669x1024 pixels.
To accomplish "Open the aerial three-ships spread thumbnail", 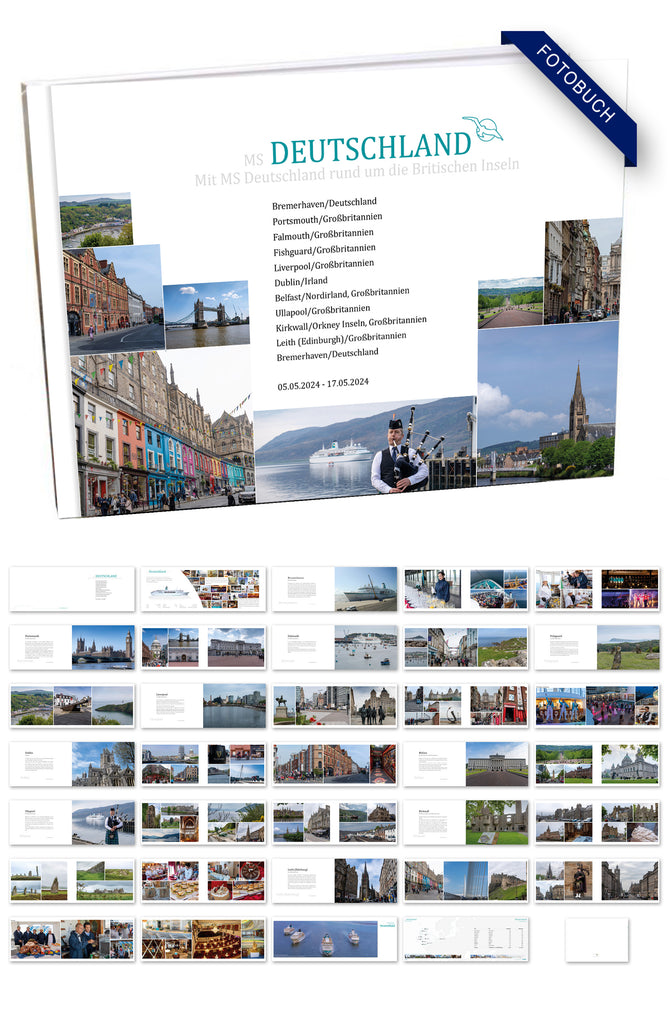I will click(334, 939).
